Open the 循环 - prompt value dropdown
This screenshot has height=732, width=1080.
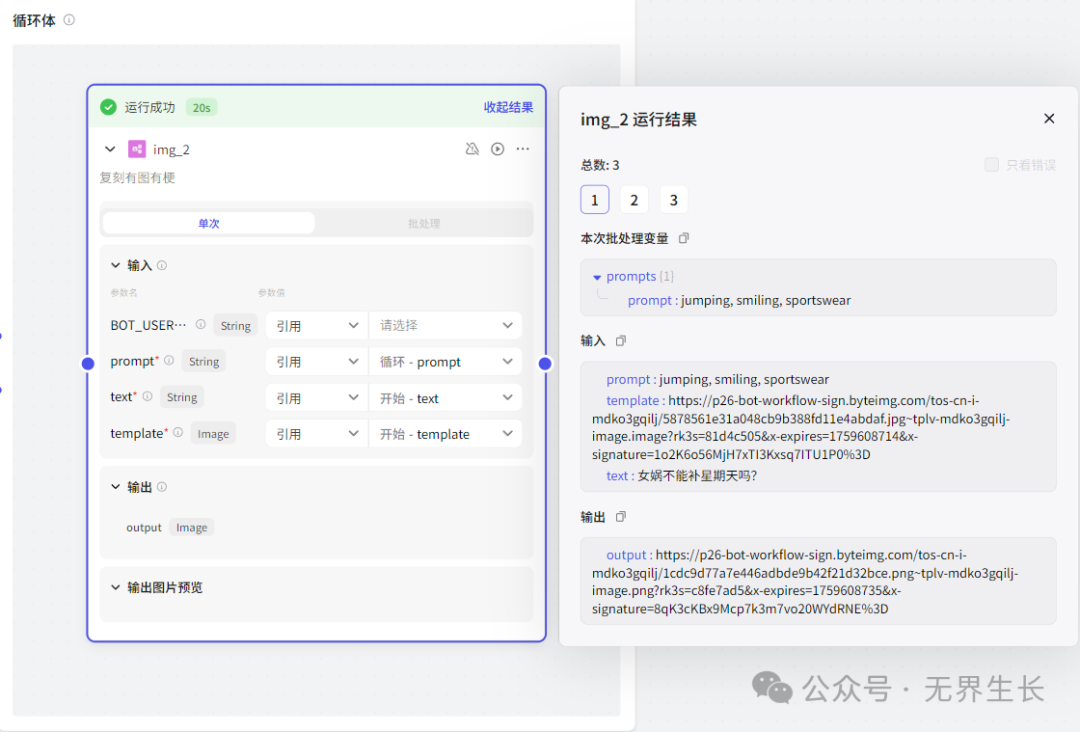point(445,362)
